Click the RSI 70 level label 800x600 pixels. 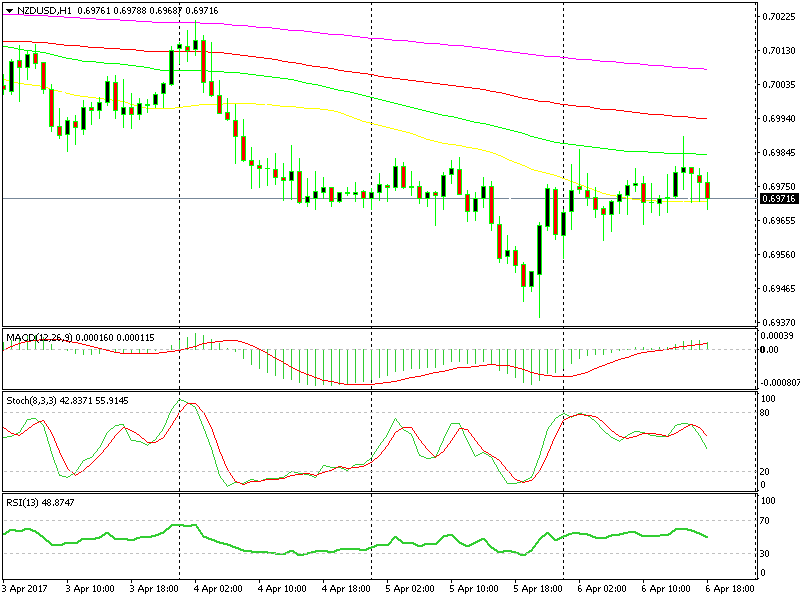coord(765,521)
